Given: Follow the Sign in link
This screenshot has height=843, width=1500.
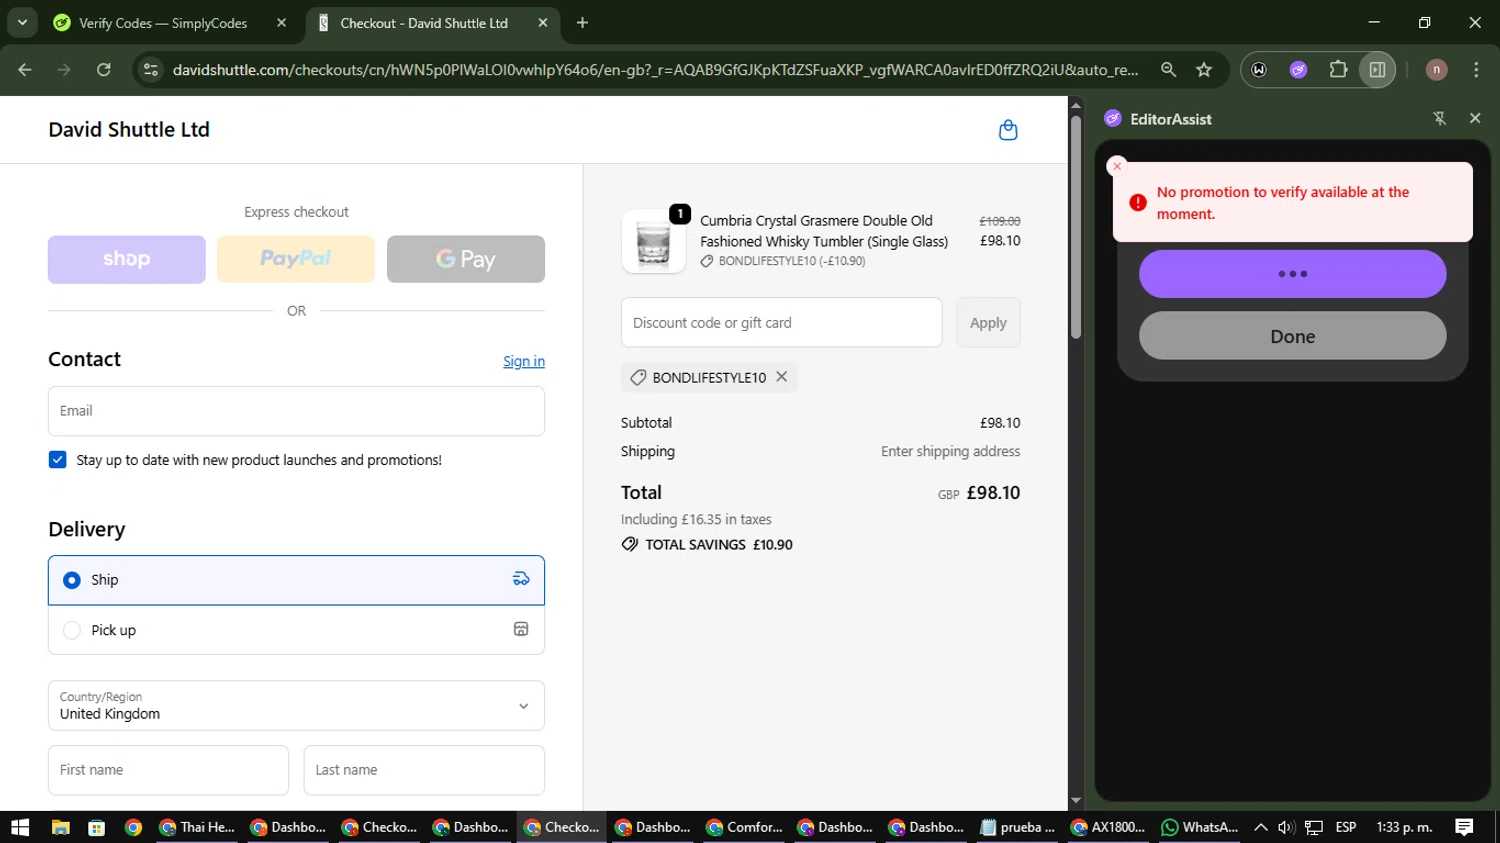Looking at the screenshot, I should (523, 361).
